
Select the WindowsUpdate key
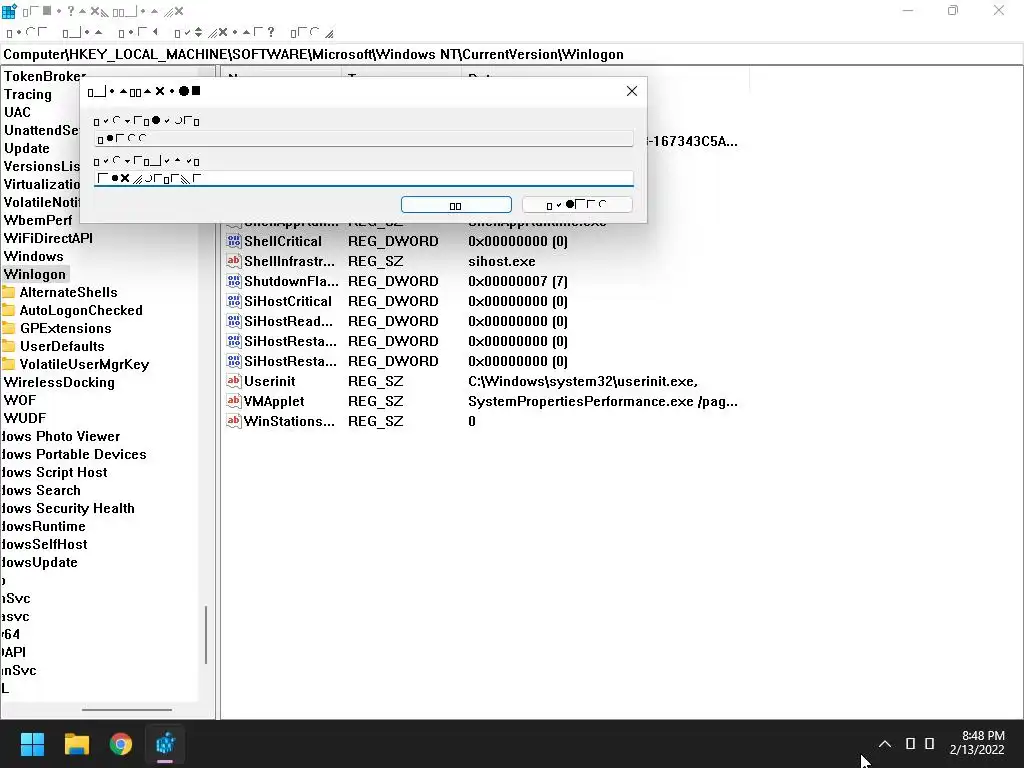(39, 562)
